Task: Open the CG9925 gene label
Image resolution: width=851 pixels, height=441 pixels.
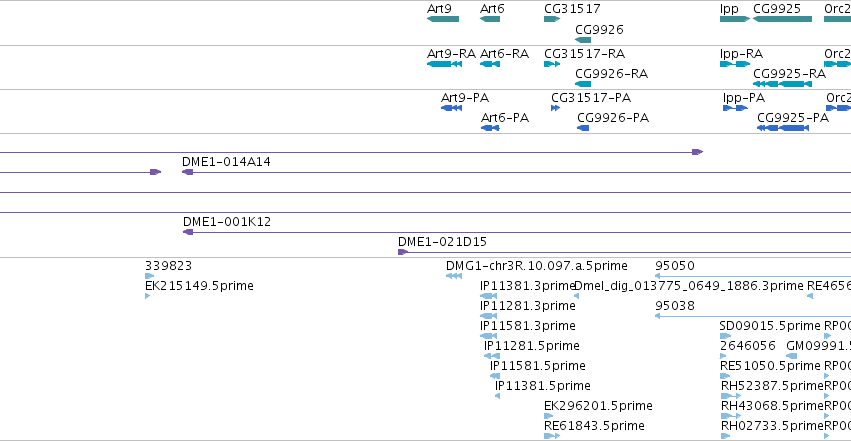Action: [777, 9]
